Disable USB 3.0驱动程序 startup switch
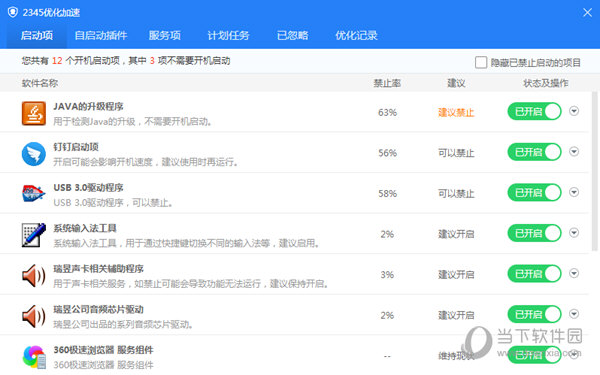The width and height of the screenshot is (600, 375). (x=534, y=192)
